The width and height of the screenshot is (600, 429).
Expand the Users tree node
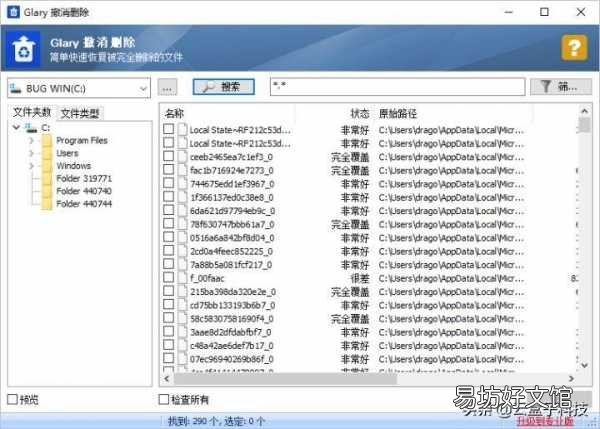click(x=31, y=153)
